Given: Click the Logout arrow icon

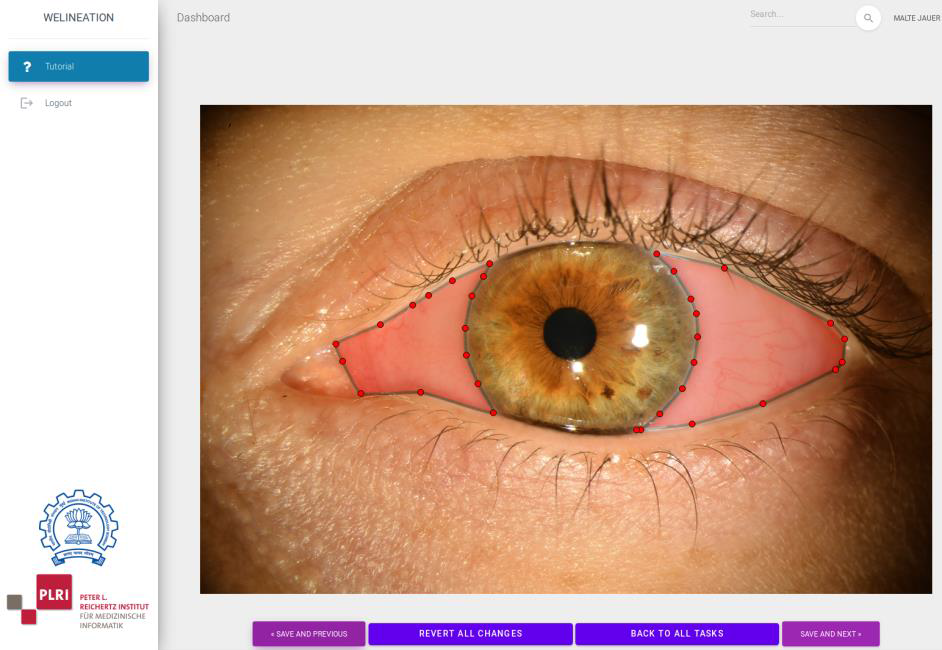Looking at the screenshot, I should tap(27, 103).
